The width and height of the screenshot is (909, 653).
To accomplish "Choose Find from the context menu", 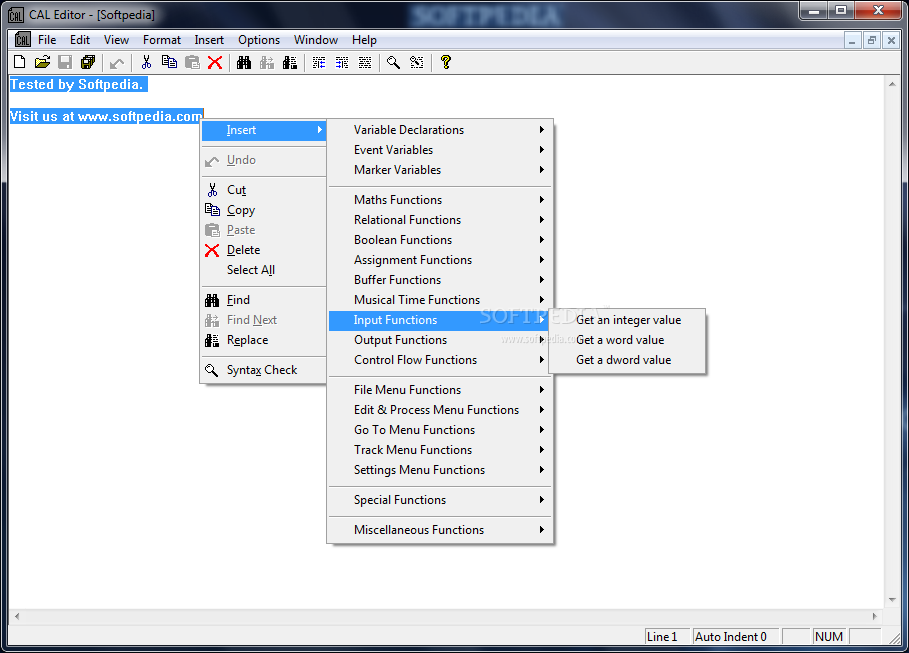I will click(264, 300).
